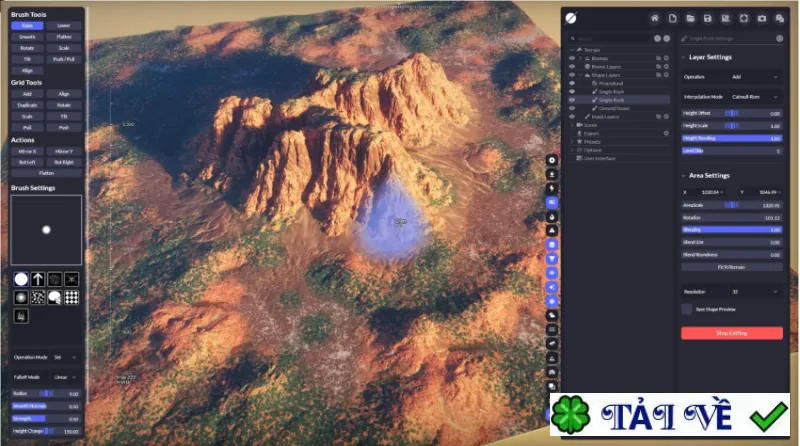Image resolution: width=800 pixels, height=446 pixels.
Task: Select the Lower brush tool
Action: click(x=64, y=26)
